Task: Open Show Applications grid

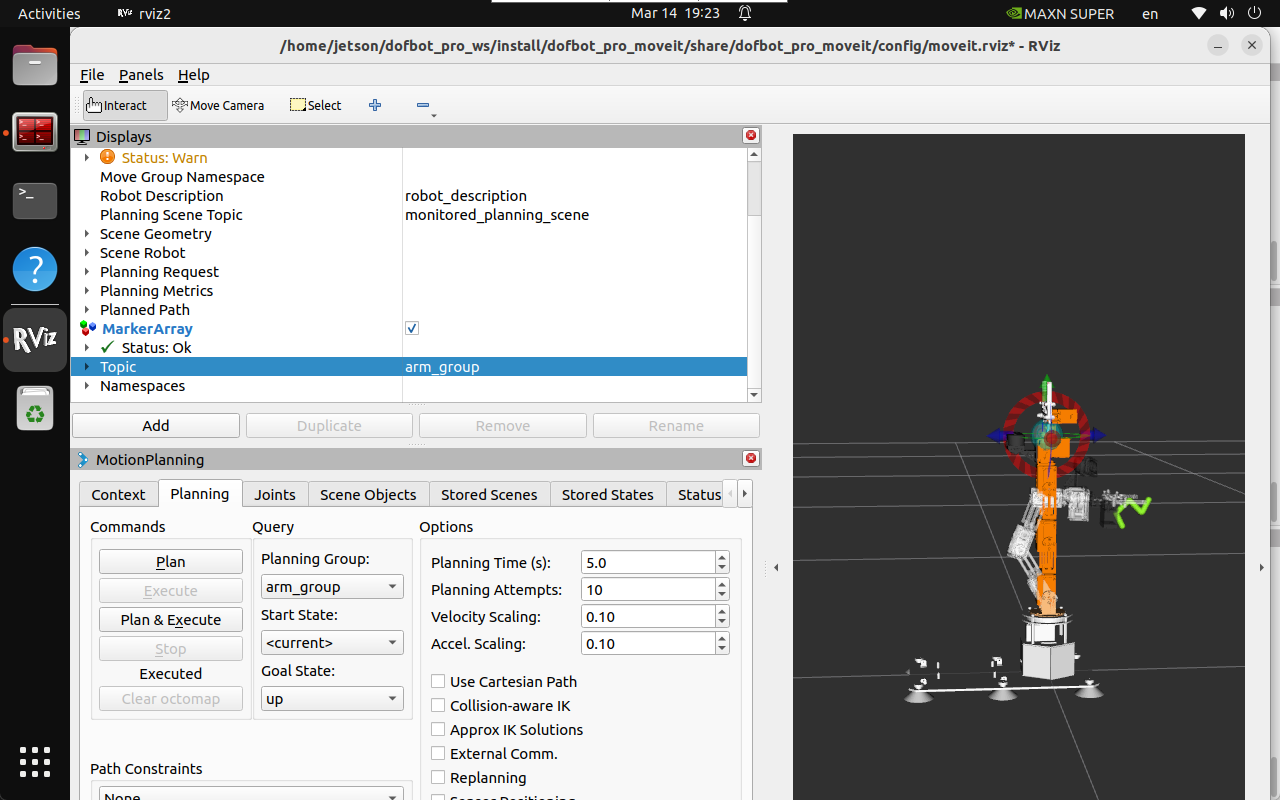Action: 35,762
